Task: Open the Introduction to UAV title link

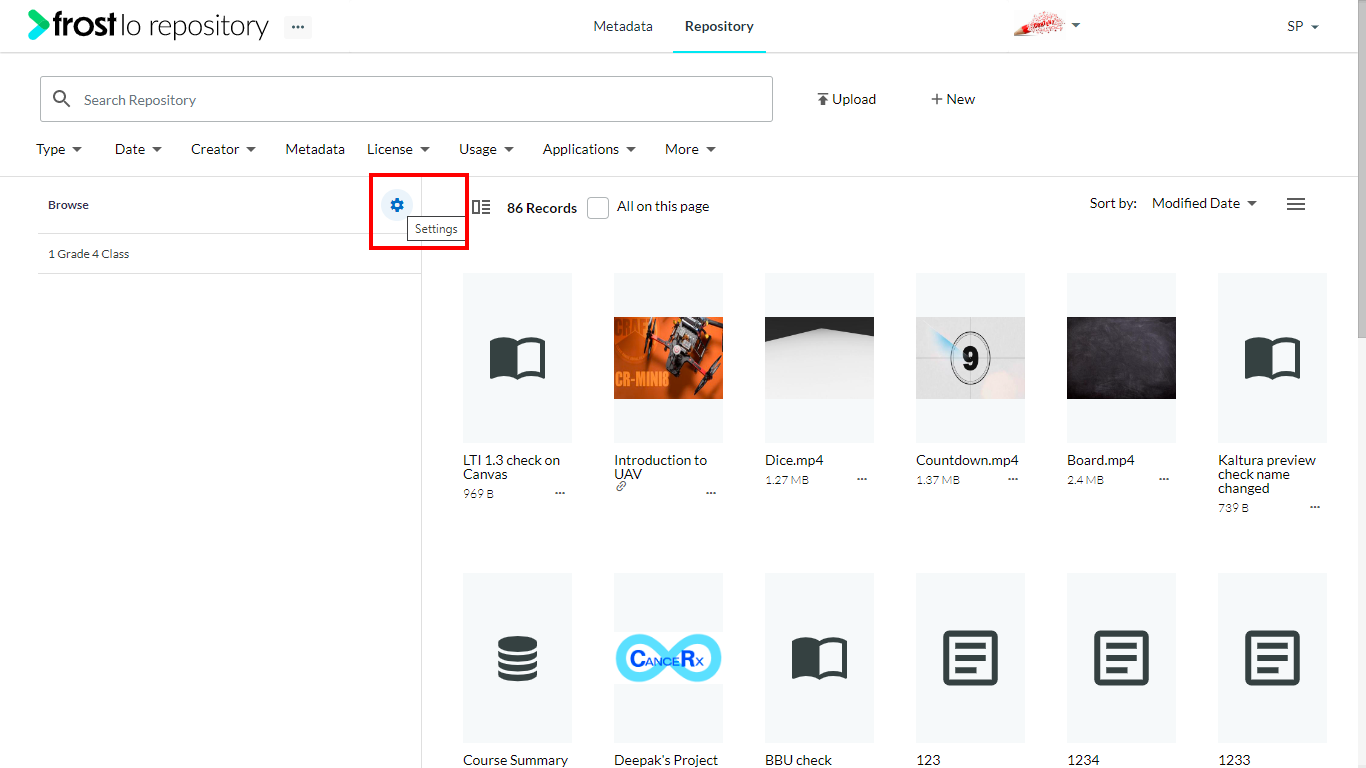Action: click(661, 467)
